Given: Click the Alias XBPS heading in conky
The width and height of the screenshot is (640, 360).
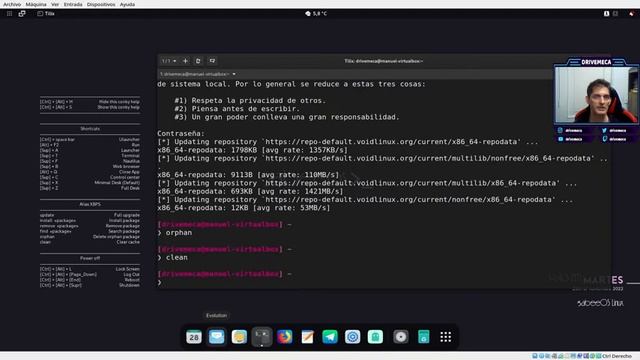Looking at the screenshot, I should click(x=90, y=204).
